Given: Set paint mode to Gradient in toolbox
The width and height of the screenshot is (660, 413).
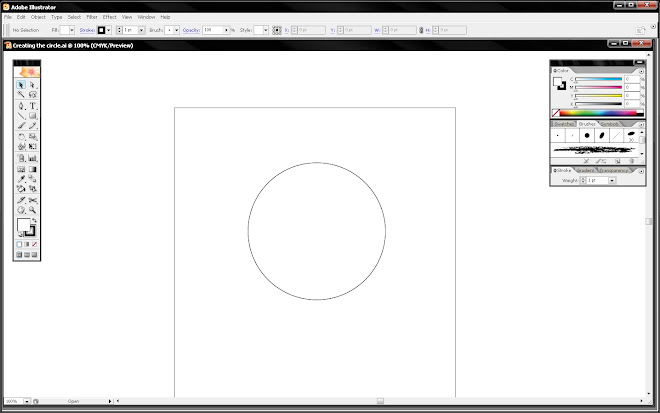Looking at the screenshot, I should (27, 244).
